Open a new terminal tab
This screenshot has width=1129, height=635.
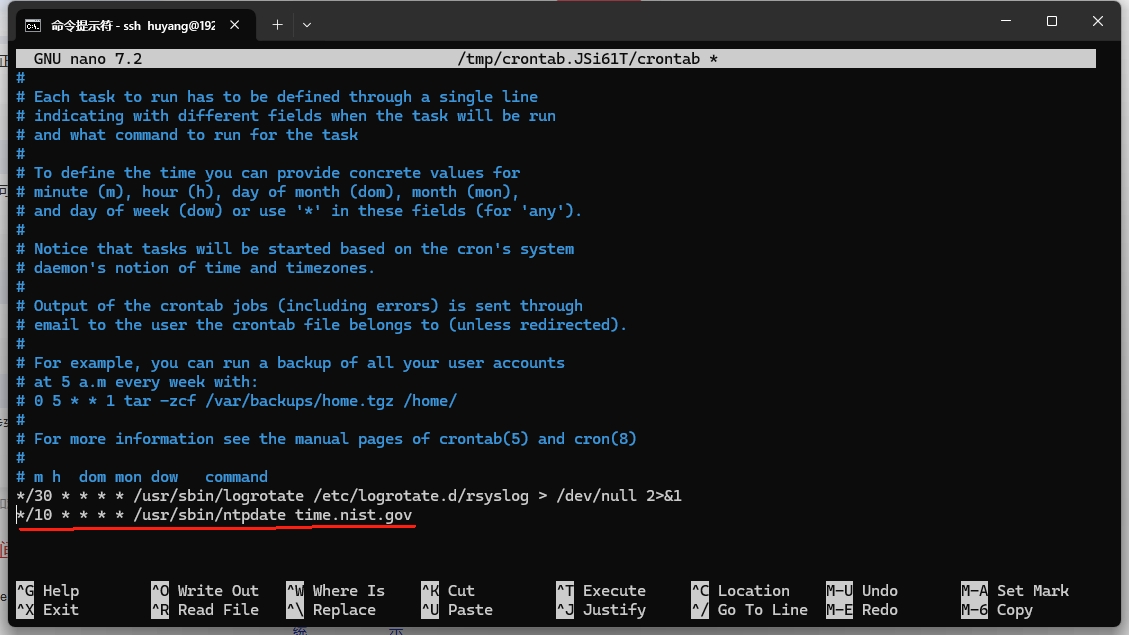277,24
